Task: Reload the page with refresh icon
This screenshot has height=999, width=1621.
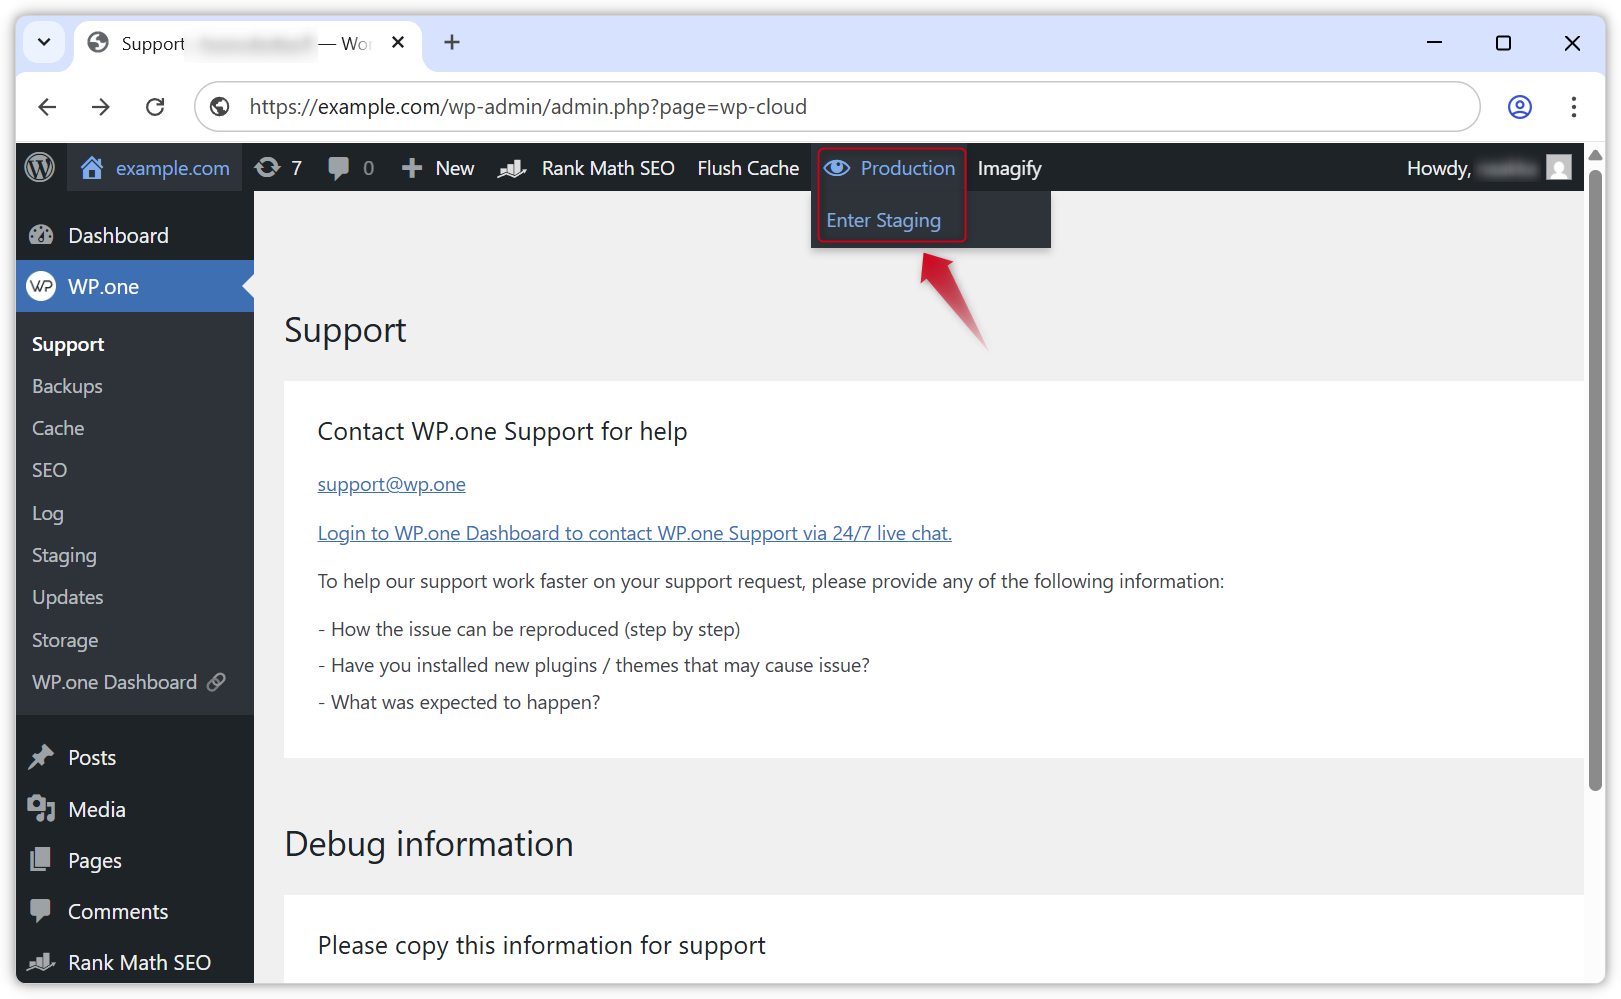Action: (x=155, y=107)
